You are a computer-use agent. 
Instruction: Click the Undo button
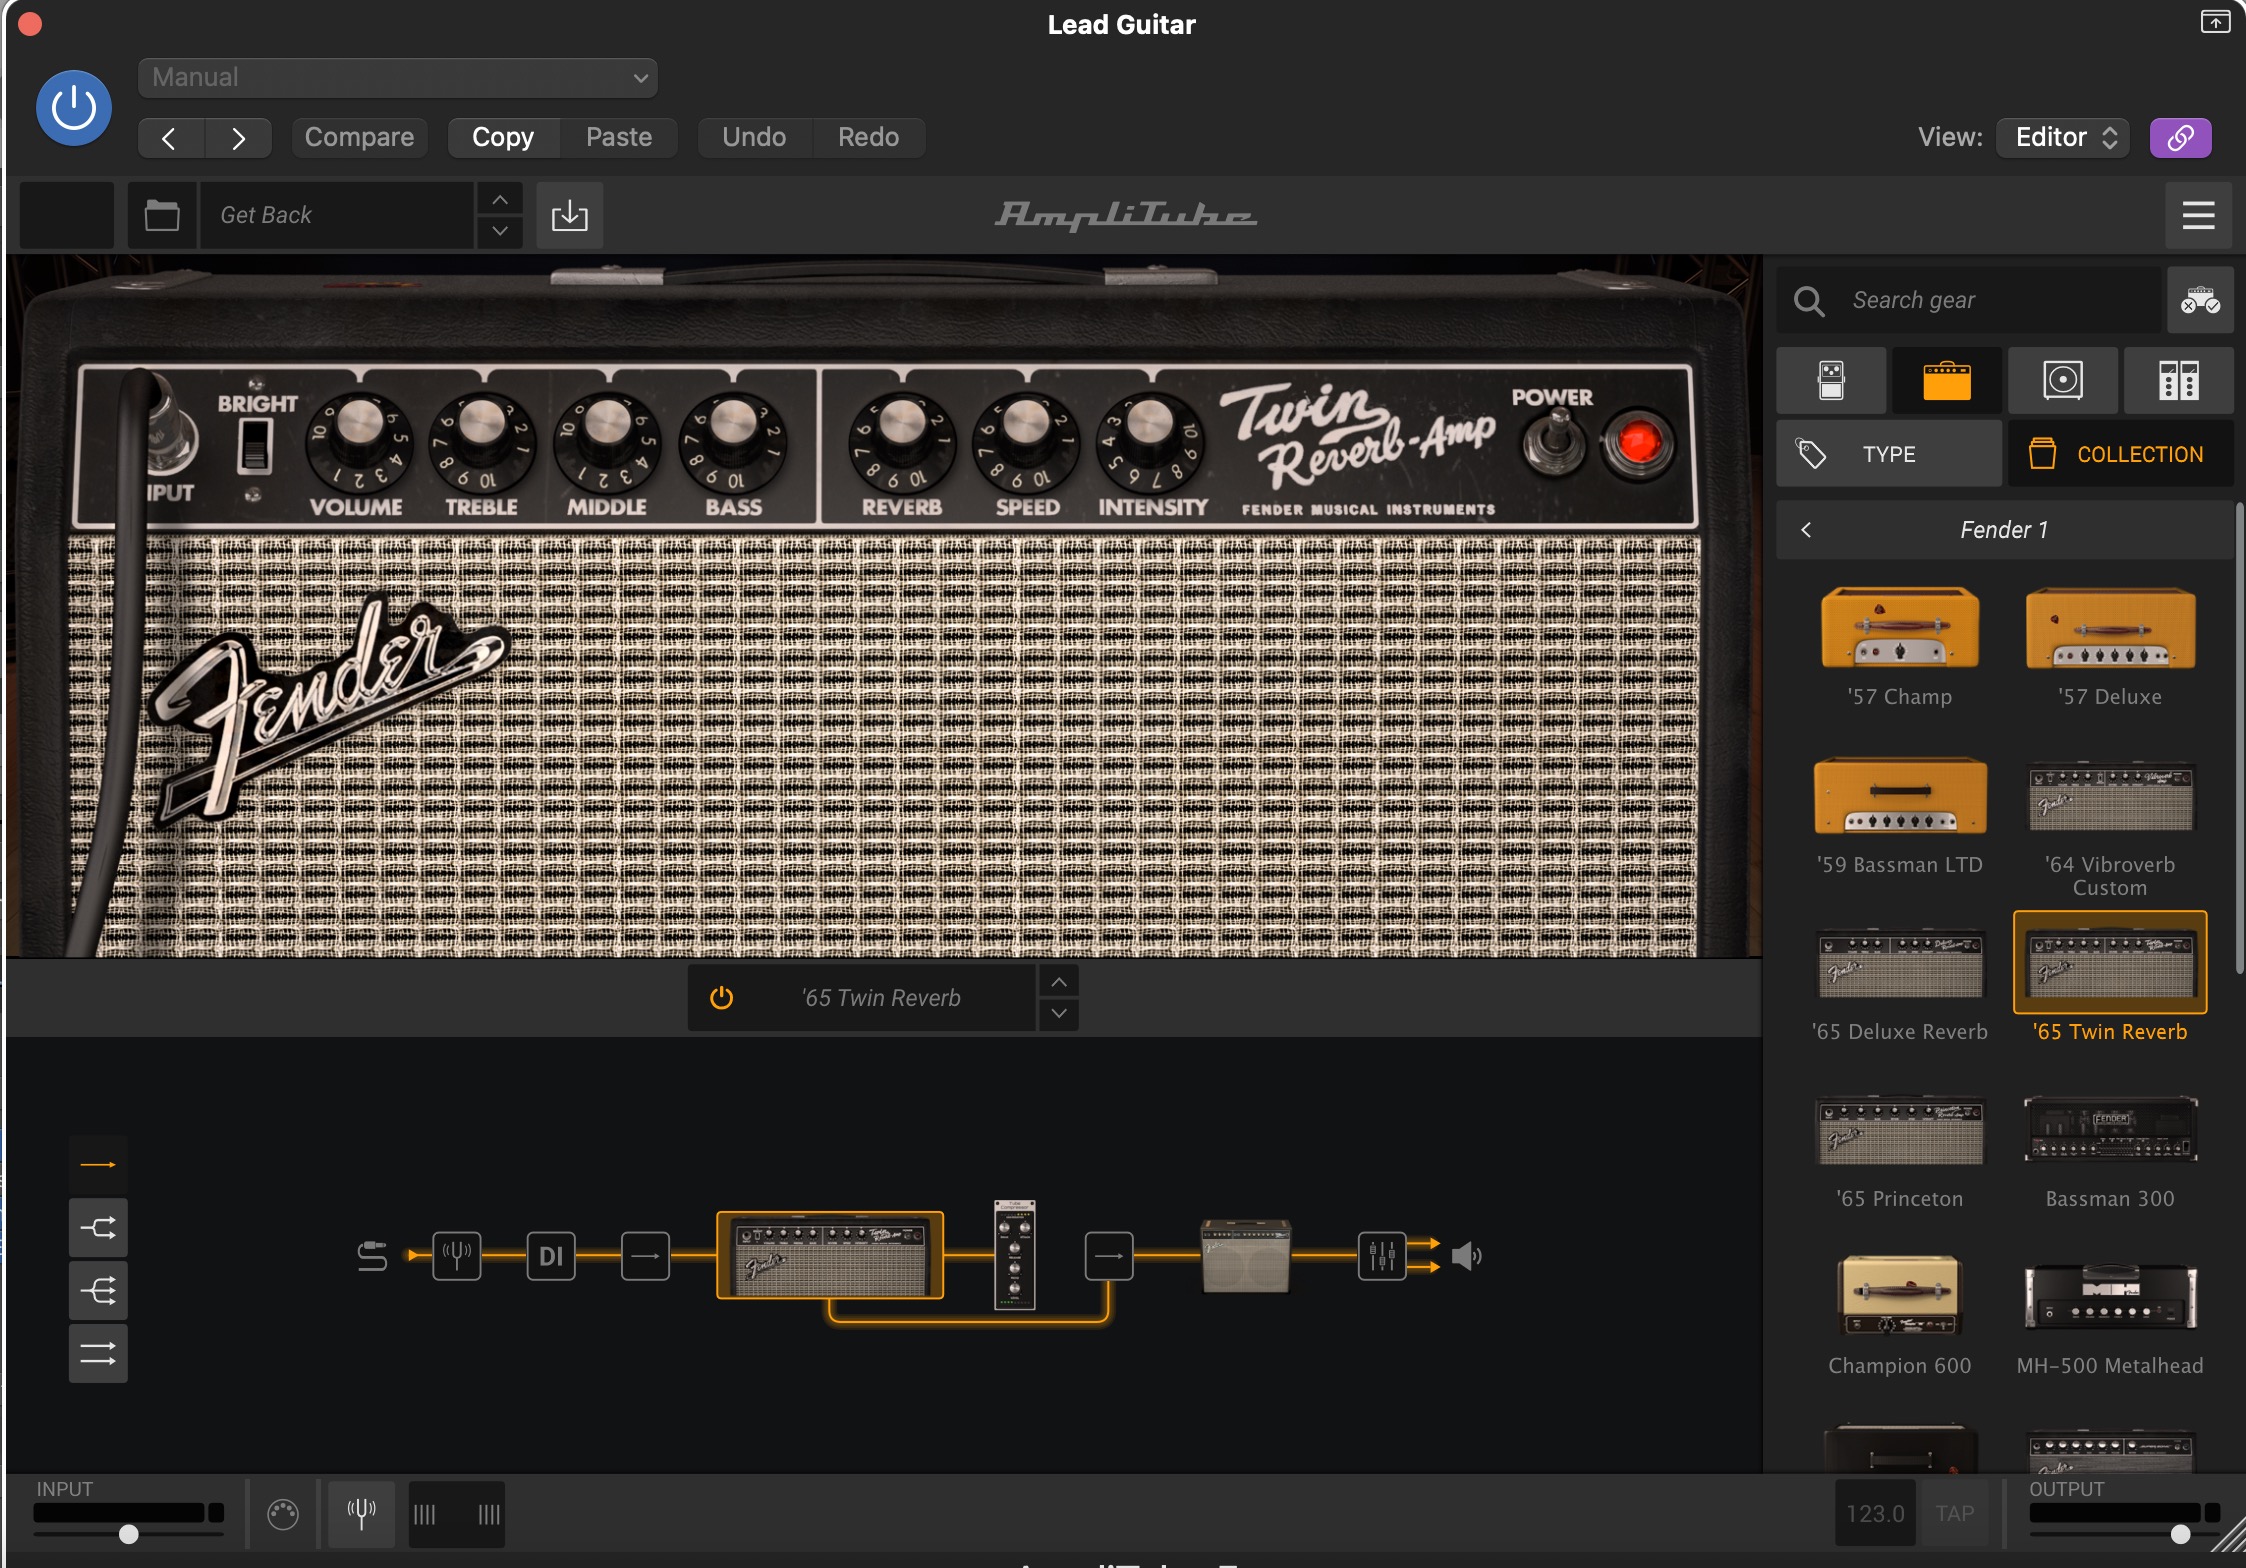(754, 138)
